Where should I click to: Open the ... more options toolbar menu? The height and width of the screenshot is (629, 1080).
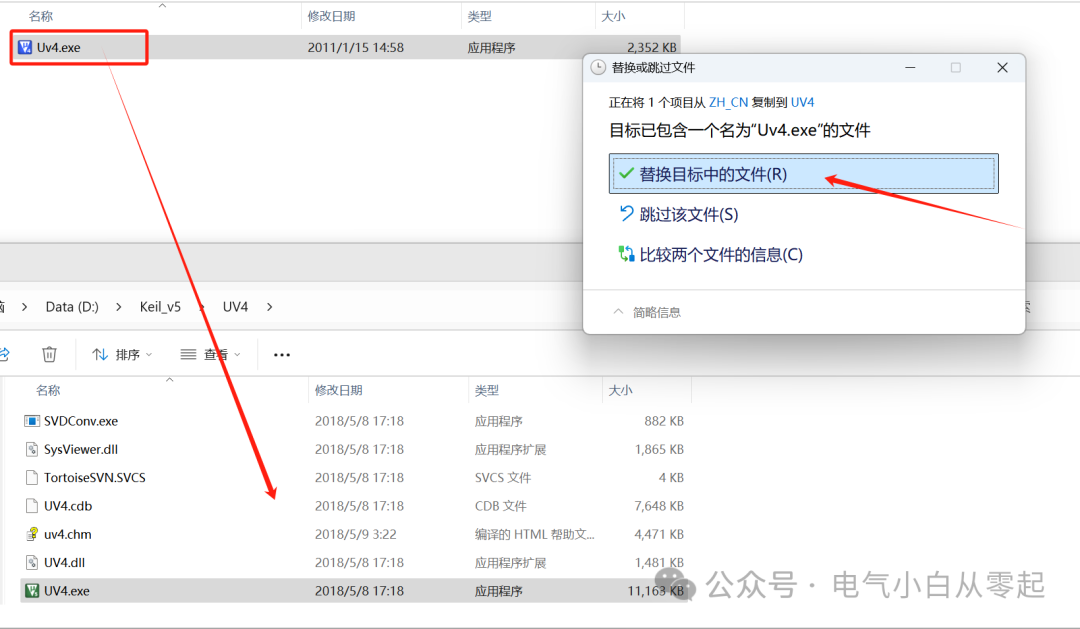281,354
